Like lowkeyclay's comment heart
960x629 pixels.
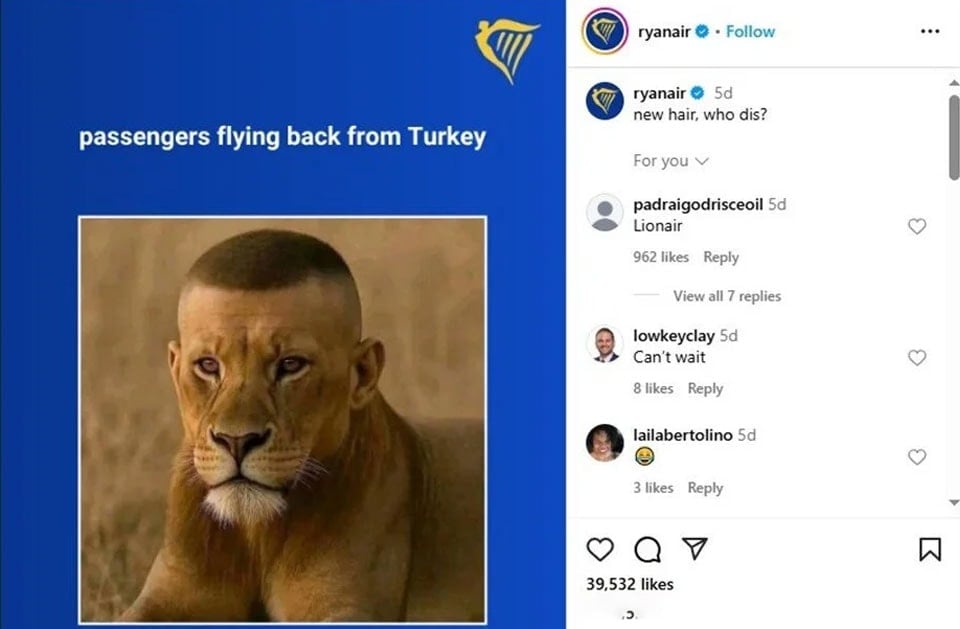point(917,357)
